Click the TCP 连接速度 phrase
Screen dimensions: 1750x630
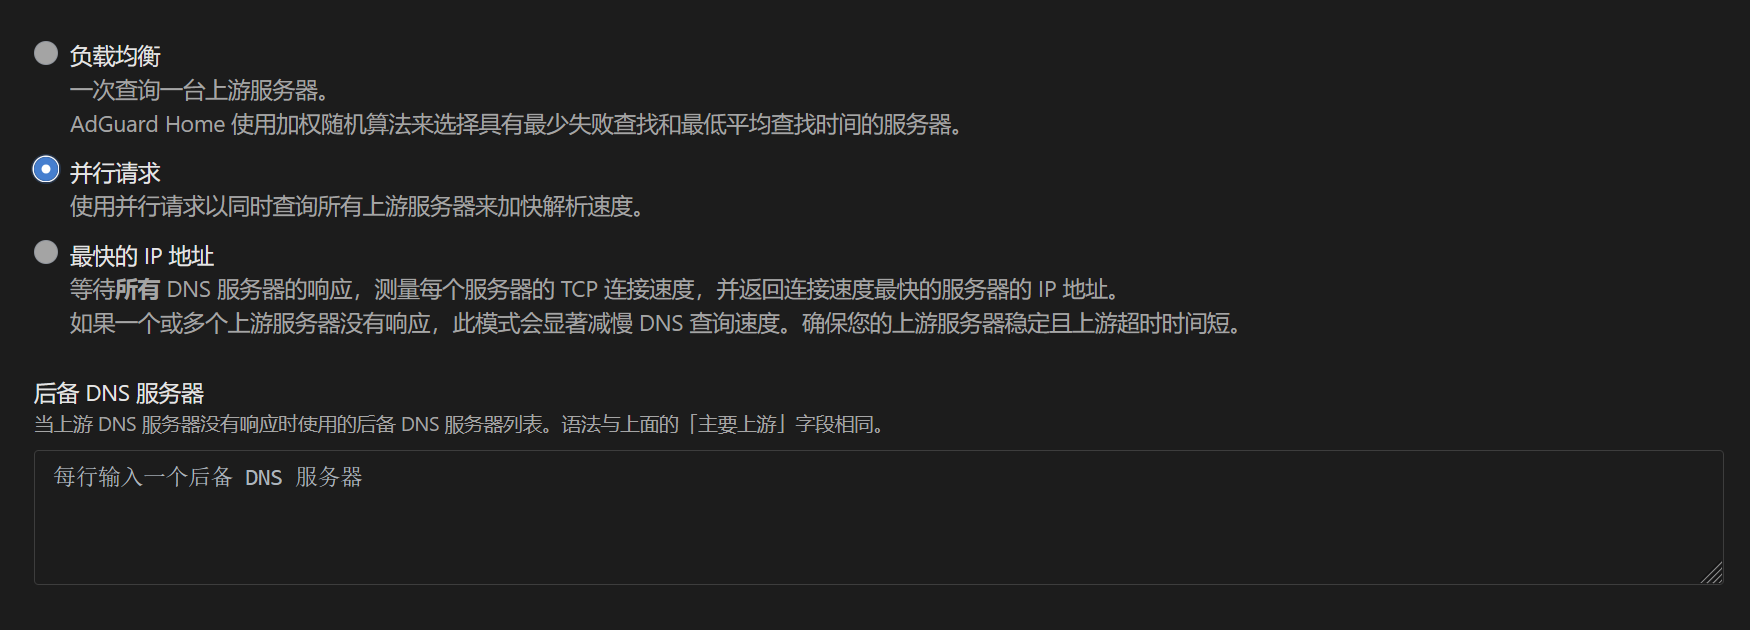pos(627,289)
